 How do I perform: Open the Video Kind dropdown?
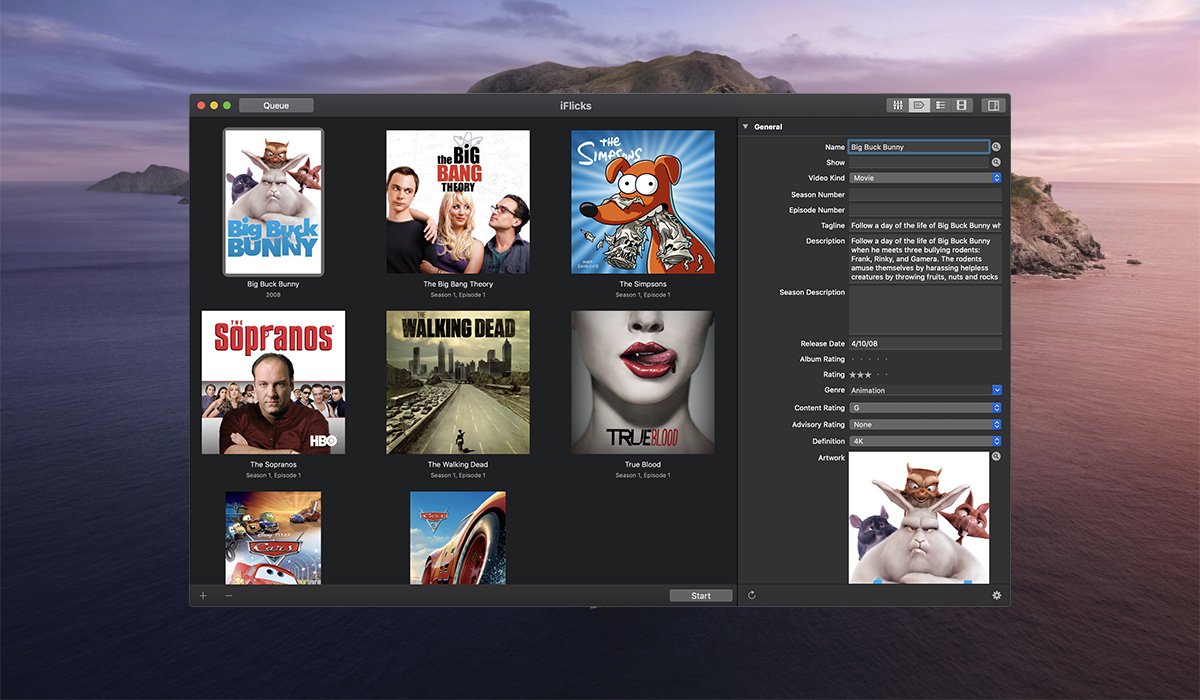point(924,178)
